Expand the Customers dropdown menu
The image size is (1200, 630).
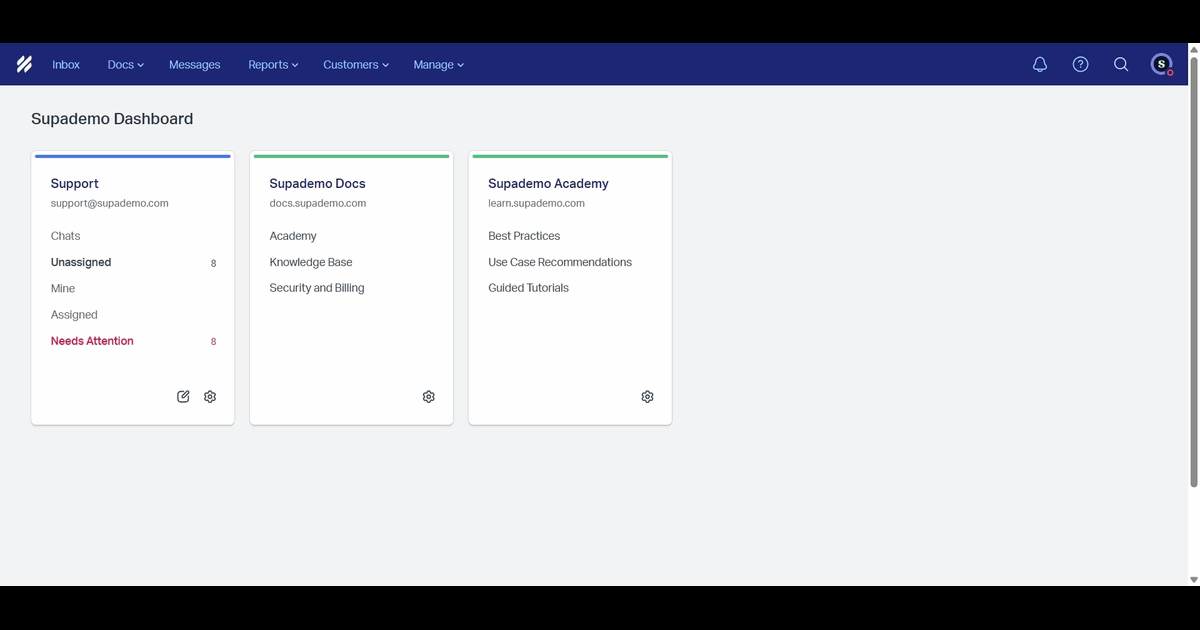click(x=356, y=65)
